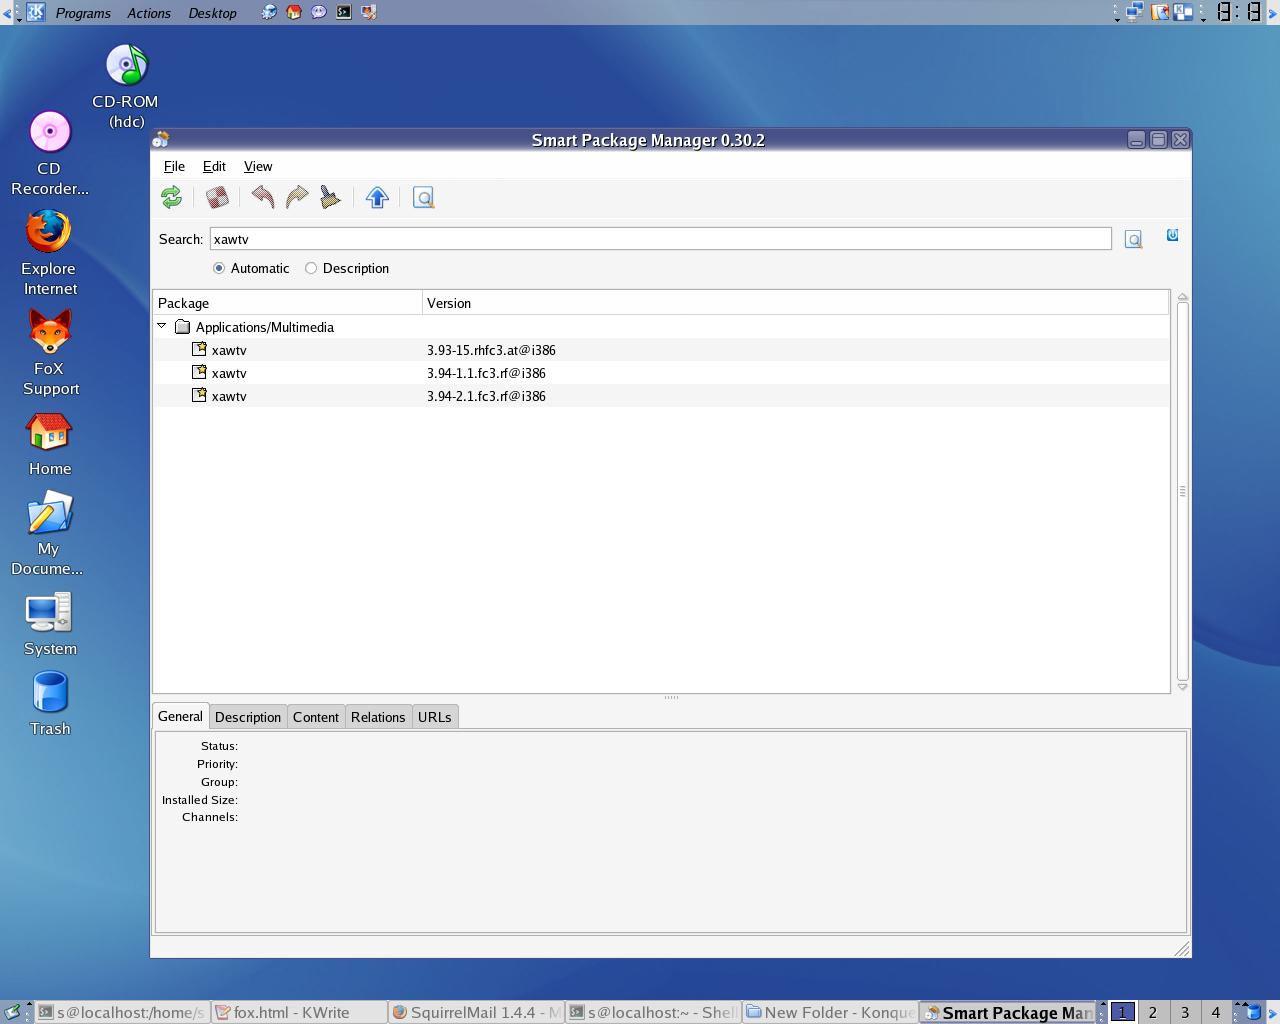Image resolution: width=1280 pixels, height=1024 pixels.
Task: Click the package list vertical scrollbar
Action: 1183,491
